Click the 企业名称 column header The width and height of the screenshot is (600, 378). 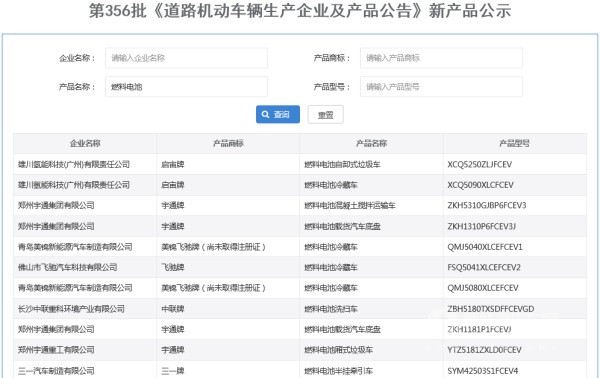pos(85,143)
